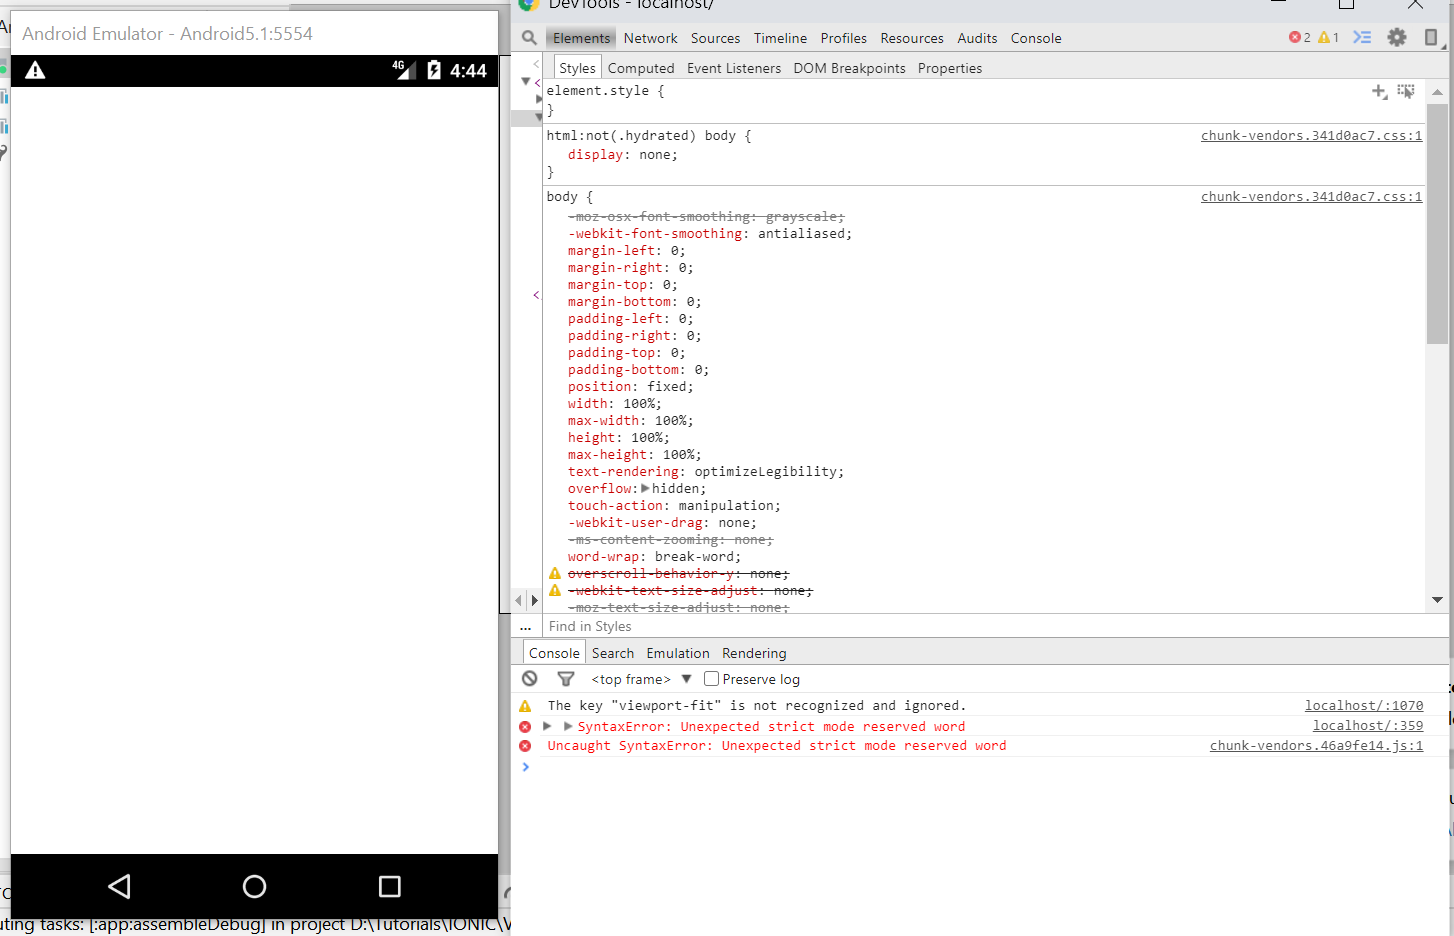The width and height of the screenshot is (1454, 936).
Task: Click the emulator Back navigation button
Action: [x=120, y=886]
